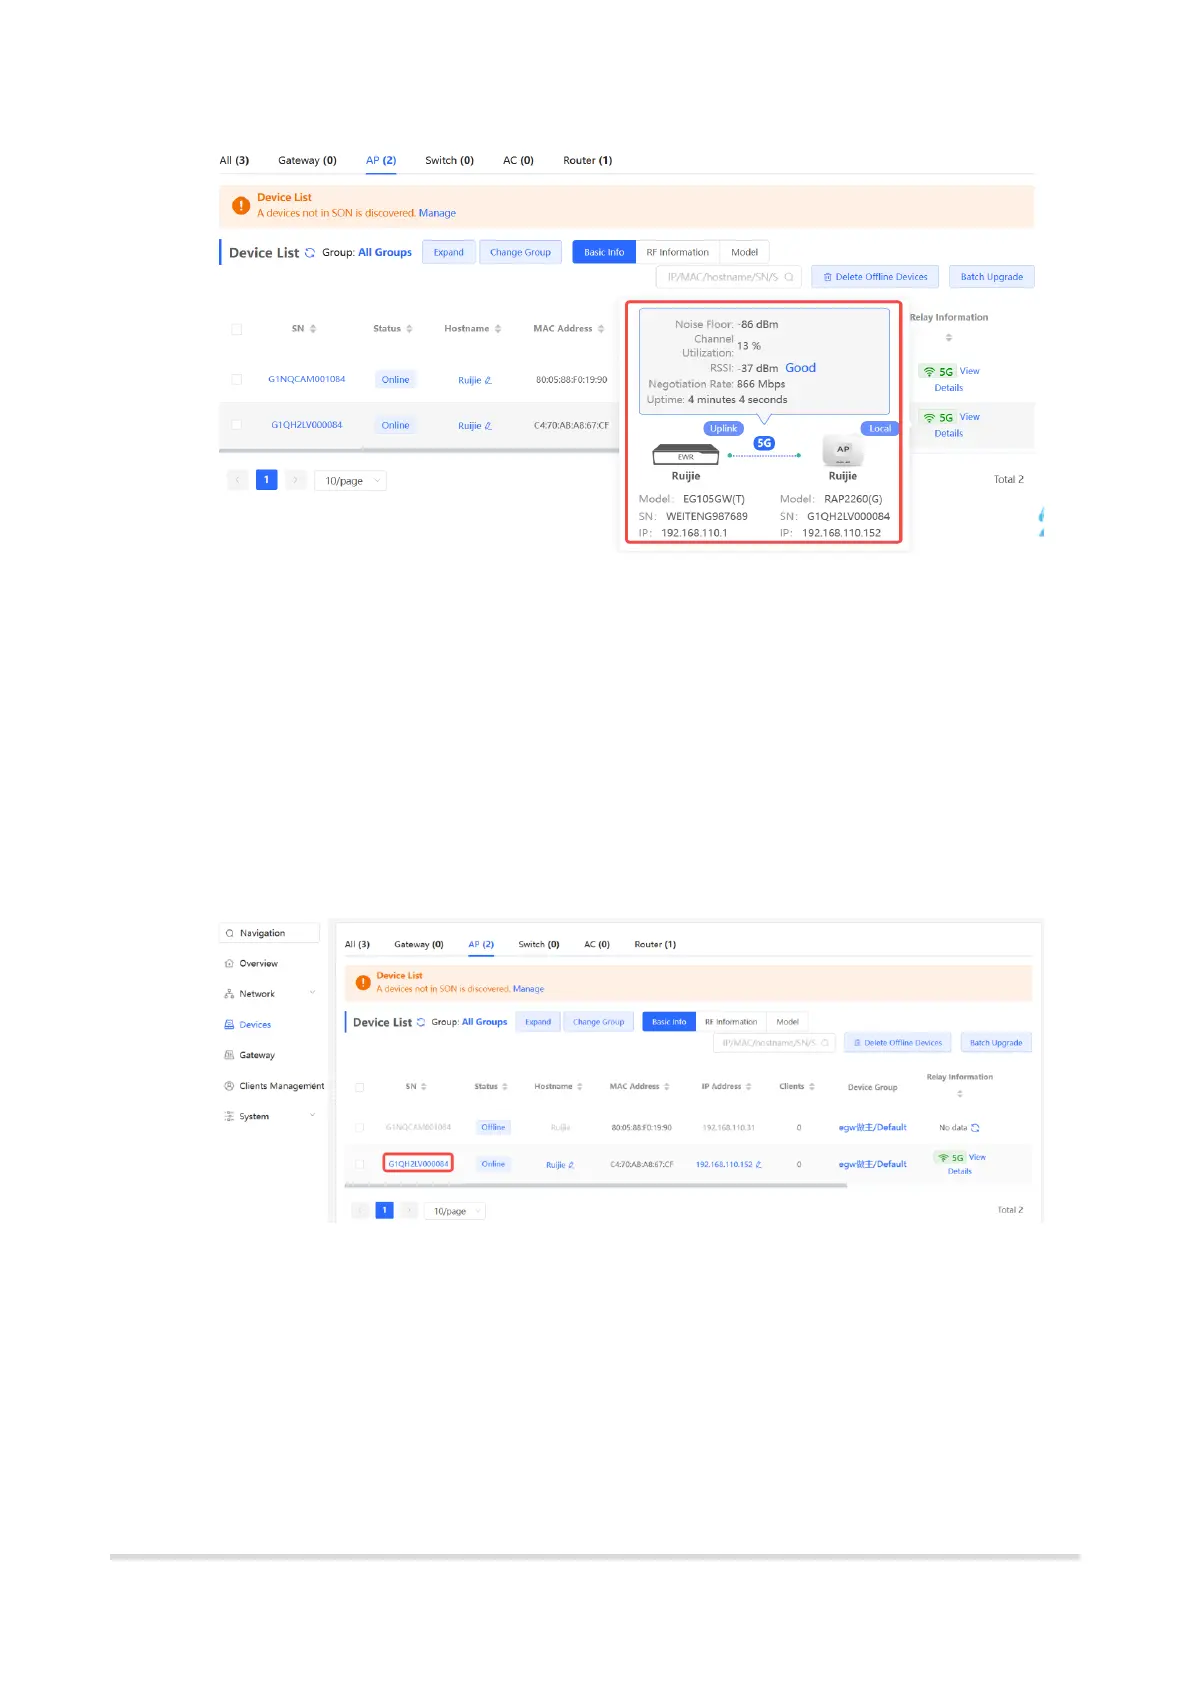Check the row with red-outlined SN G1QH2LV000084
The image size is (1191, 1684).
coord(360,1164)
